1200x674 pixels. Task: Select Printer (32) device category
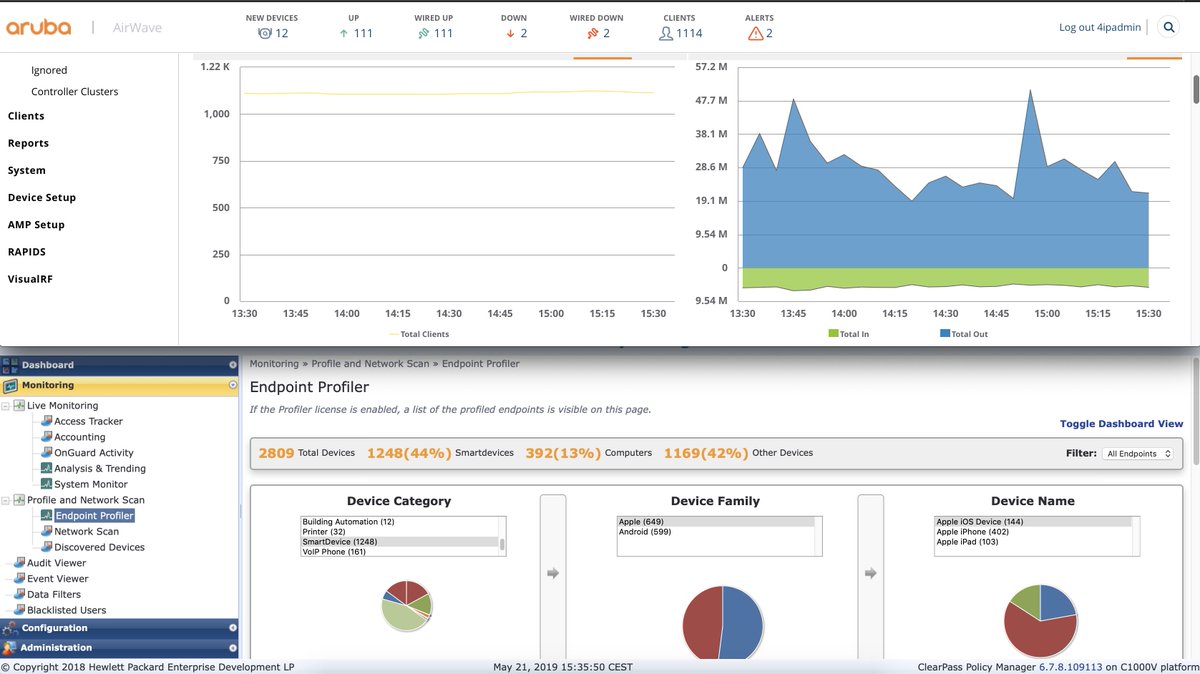click(400, 532)
